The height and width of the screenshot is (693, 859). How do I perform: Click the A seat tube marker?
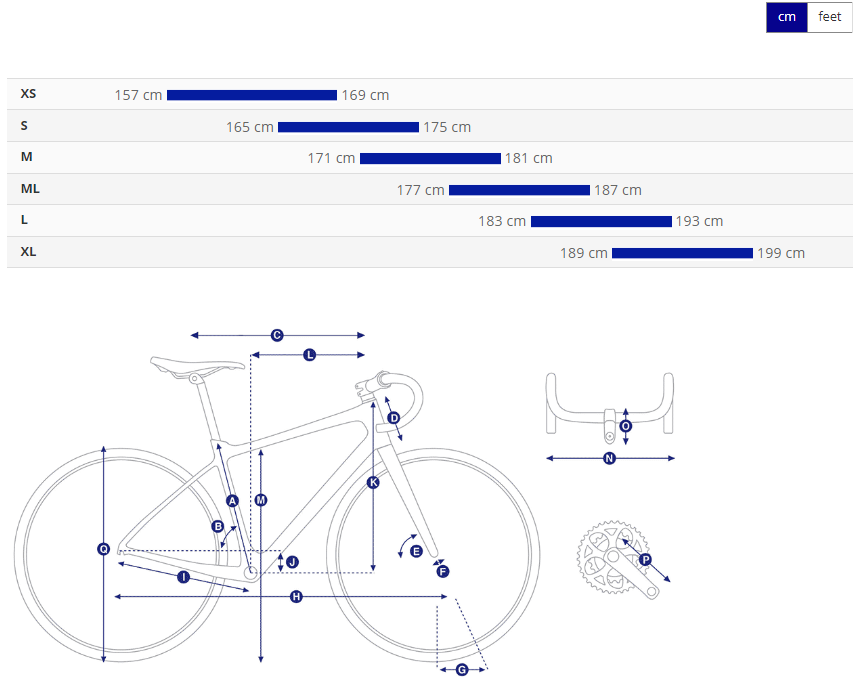[232, 500]
